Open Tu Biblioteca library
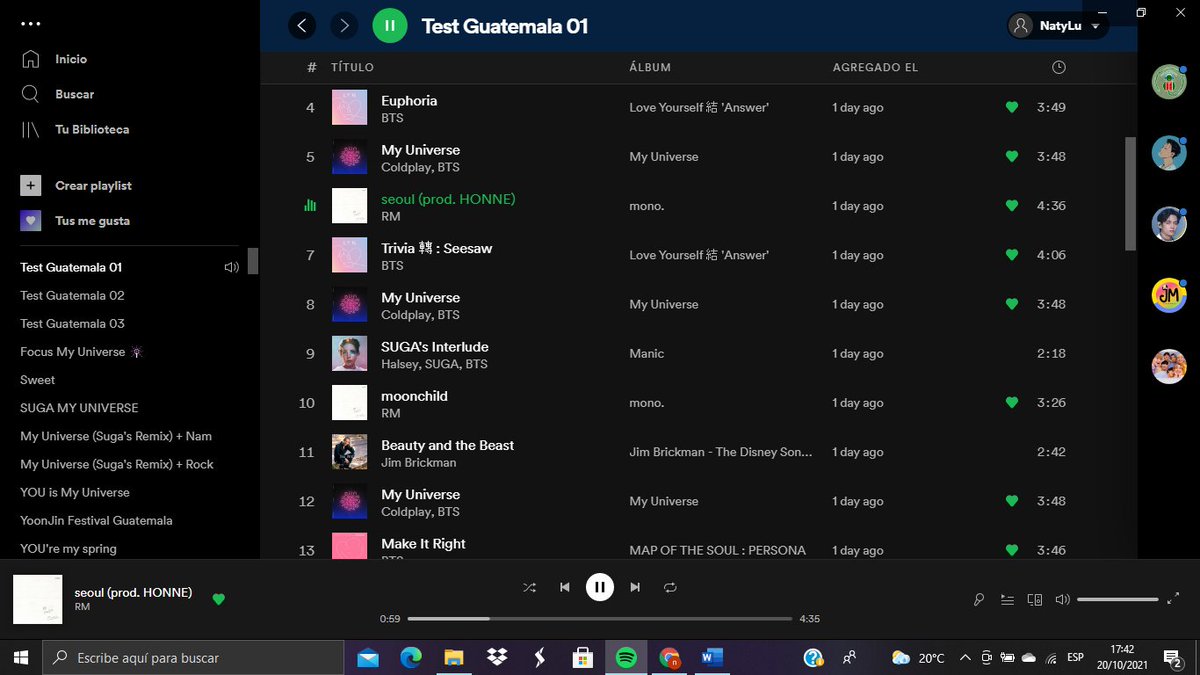This screenshot has height=675, width=1200. click(75, 129)
